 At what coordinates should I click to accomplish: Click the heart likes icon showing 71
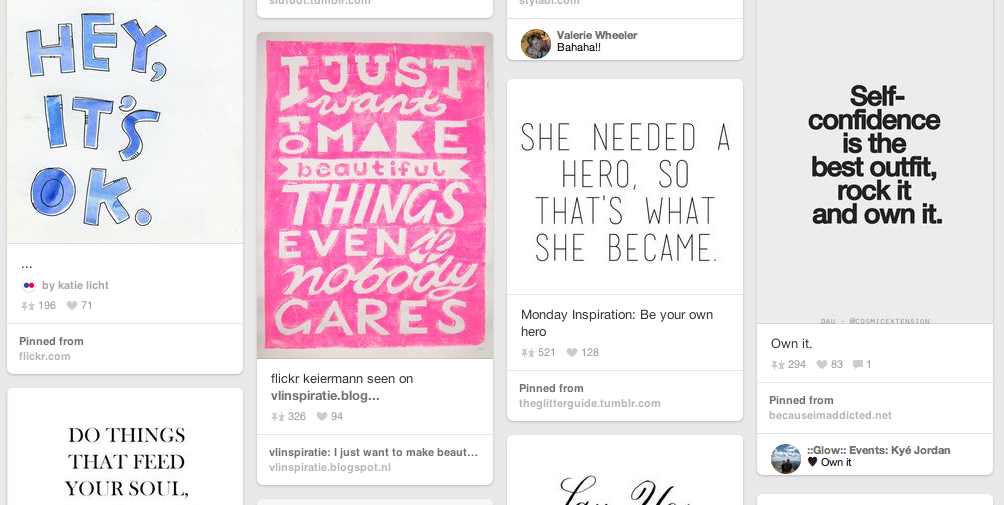pos(72,306)
